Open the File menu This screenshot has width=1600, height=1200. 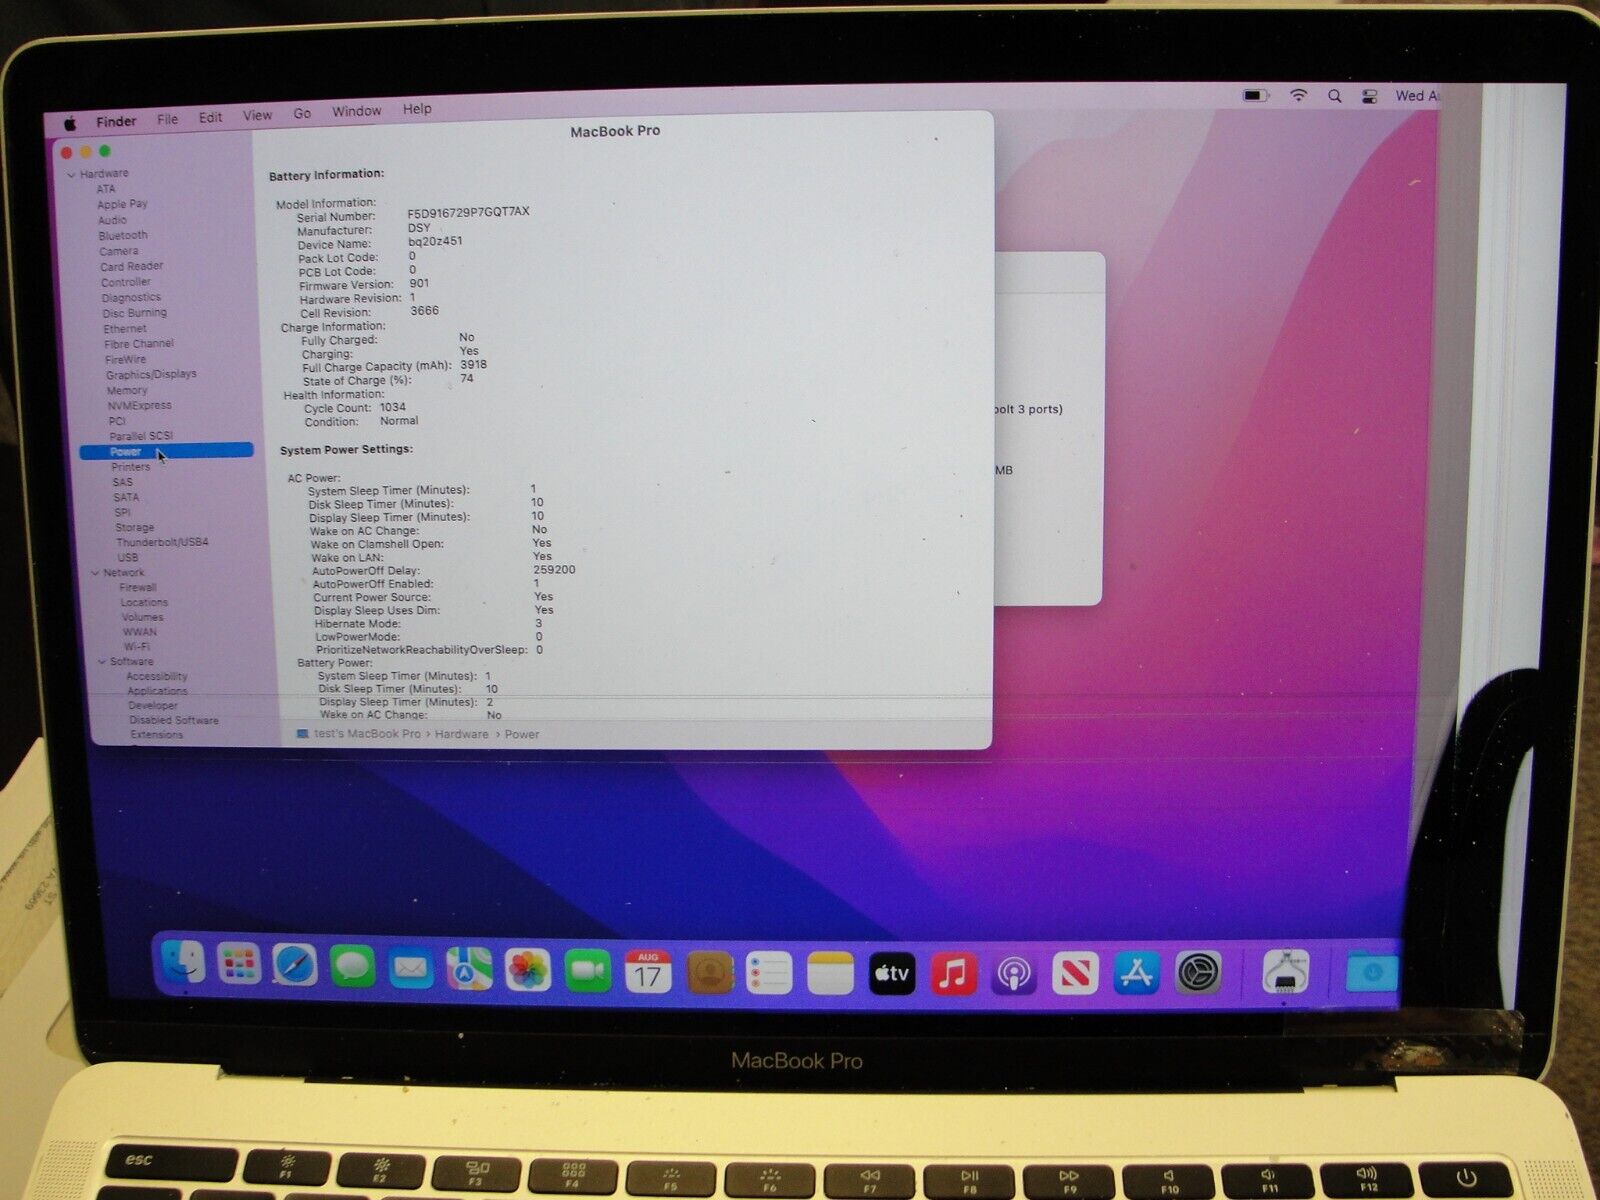point(167,119)
